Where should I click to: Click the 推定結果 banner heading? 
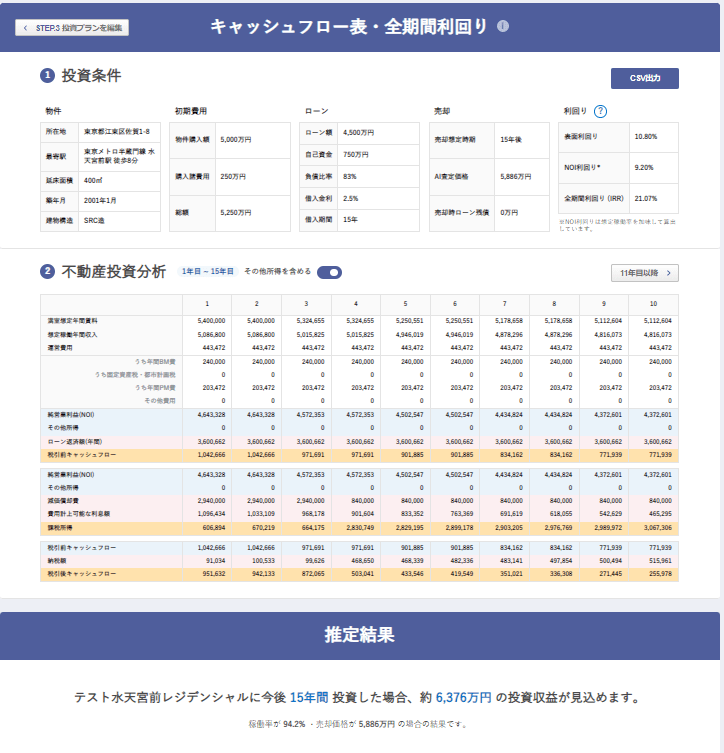(x=360, y=635)
